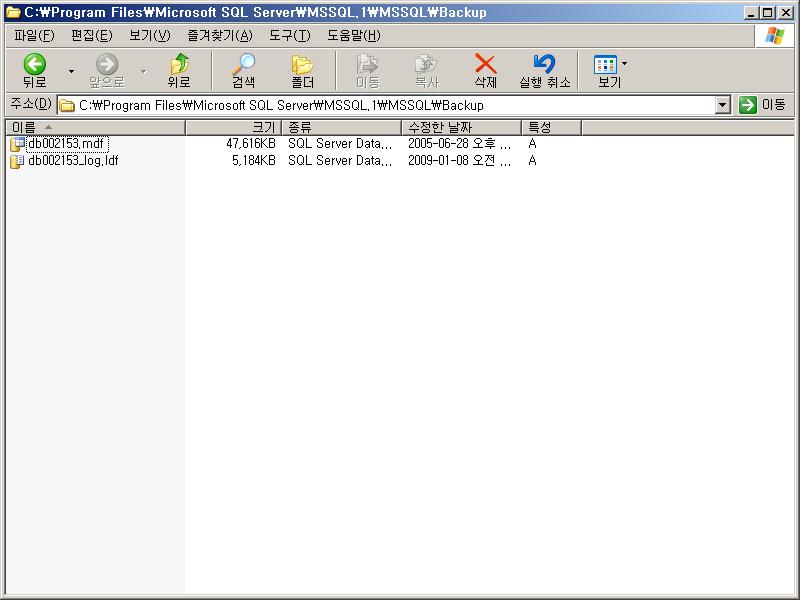800x600 pixels.
Task: Click the 앞으로 forward button
Action: (107, 70)
